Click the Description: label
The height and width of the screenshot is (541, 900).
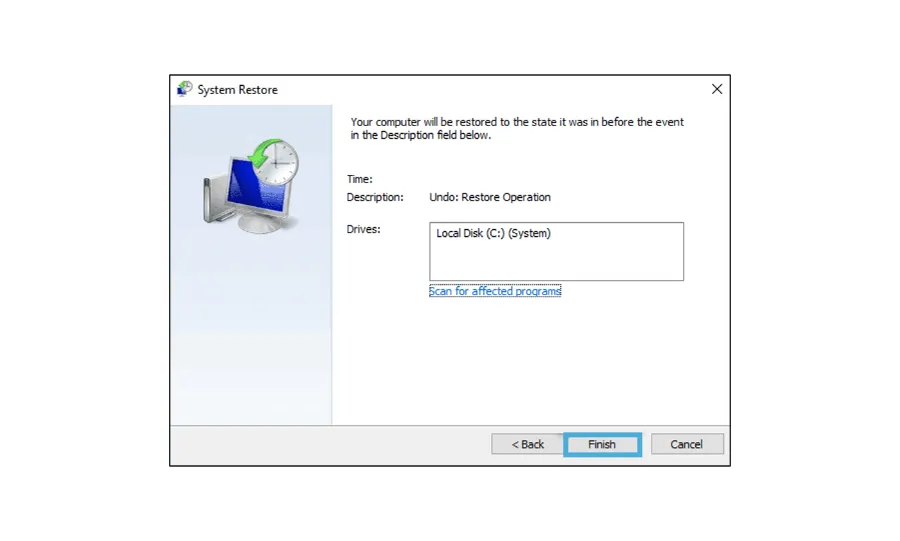375,197
